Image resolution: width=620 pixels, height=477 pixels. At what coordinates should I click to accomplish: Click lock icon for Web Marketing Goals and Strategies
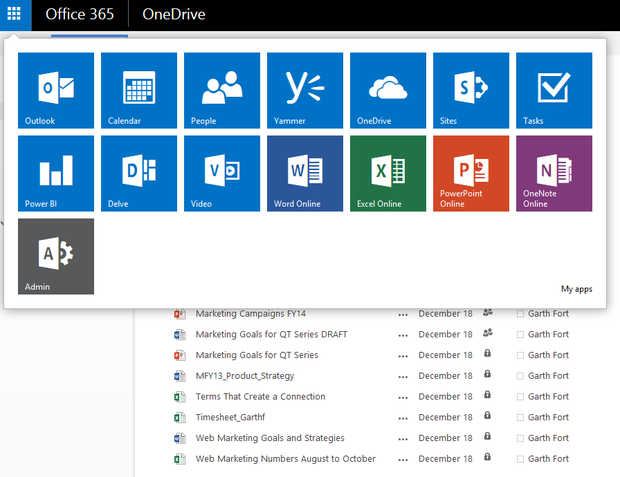[x=488, y=436]
